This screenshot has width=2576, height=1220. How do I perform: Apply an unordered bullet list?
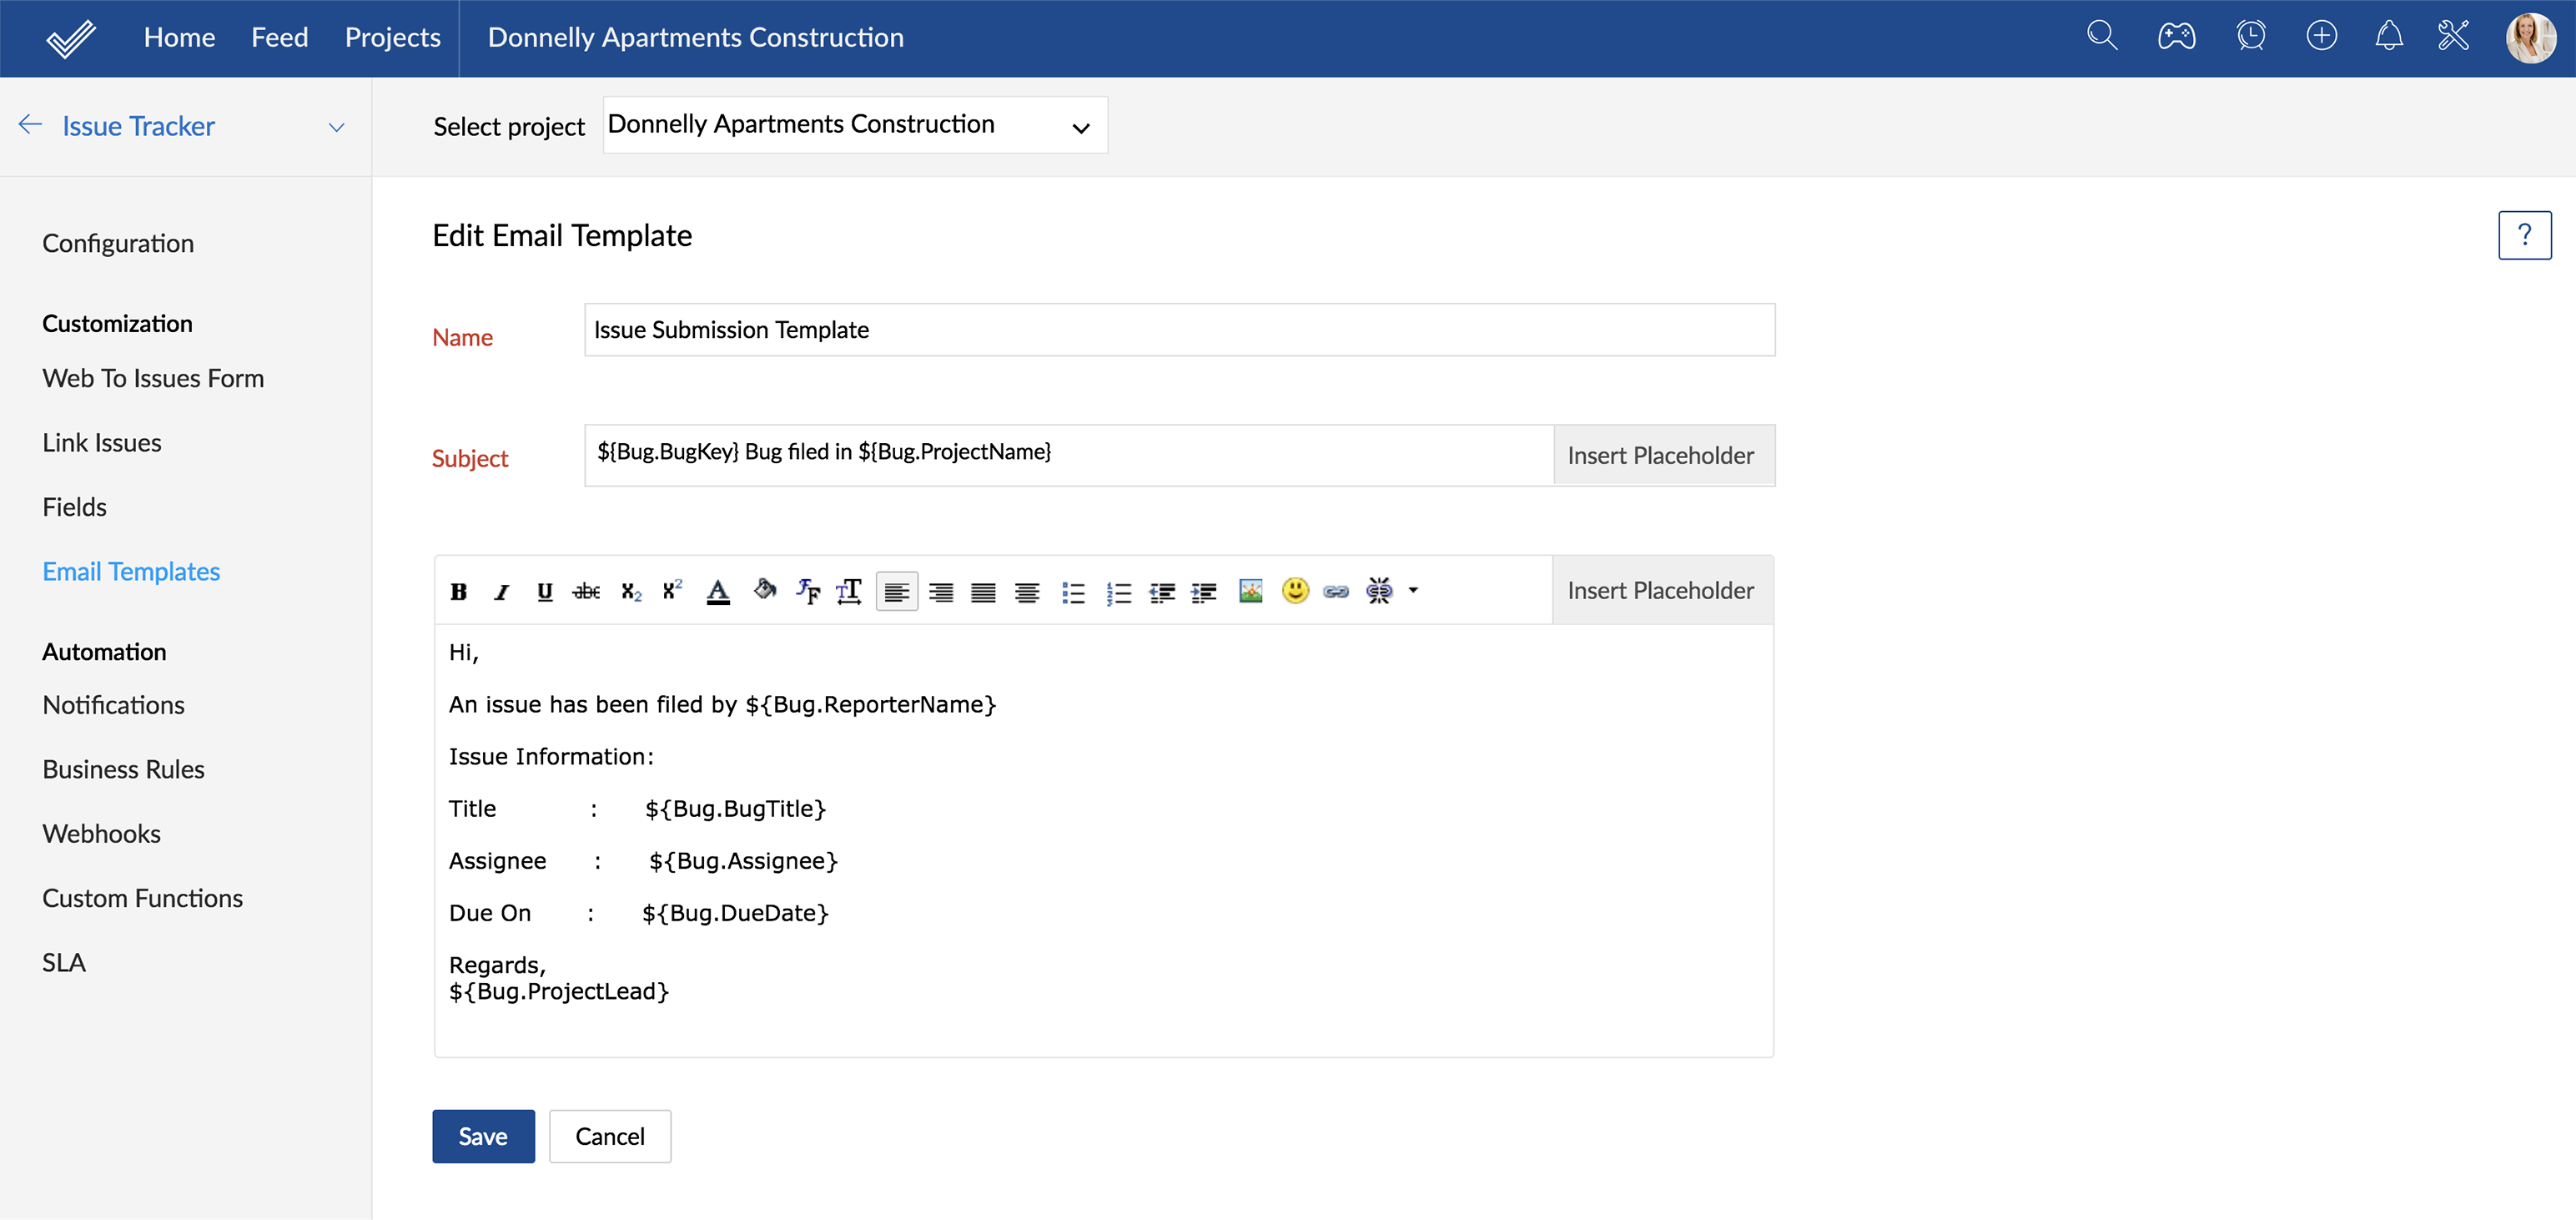[x=1074, y=591]
